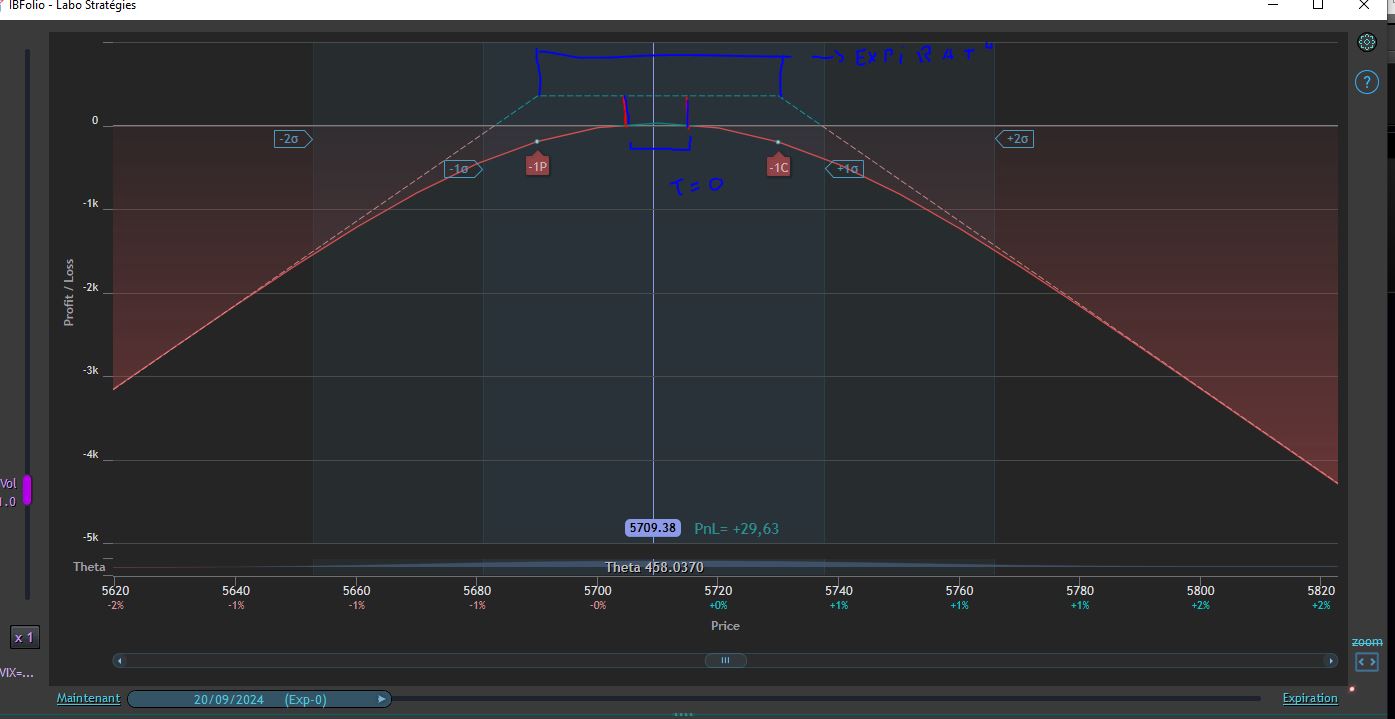Viewport: 1395px width, 719px height.
Task: Click the purple Vol slider handle
Action: (28, 490)
